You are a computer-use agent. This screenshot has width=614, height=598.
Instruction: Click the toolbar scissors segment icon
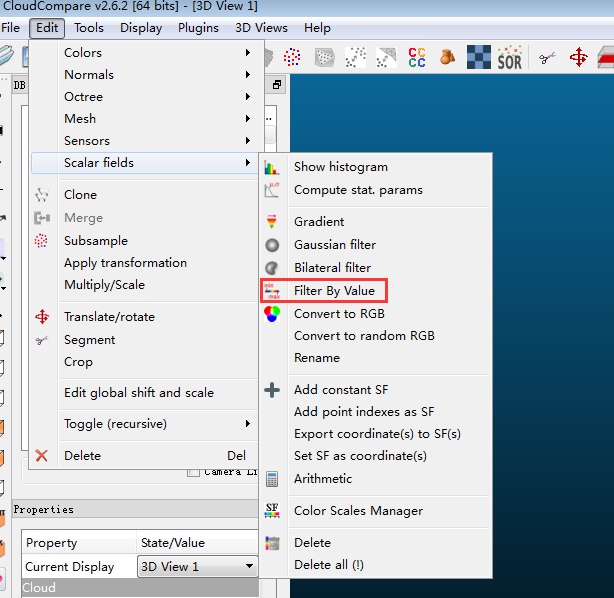pyautogui.click(x=547, y=58)
